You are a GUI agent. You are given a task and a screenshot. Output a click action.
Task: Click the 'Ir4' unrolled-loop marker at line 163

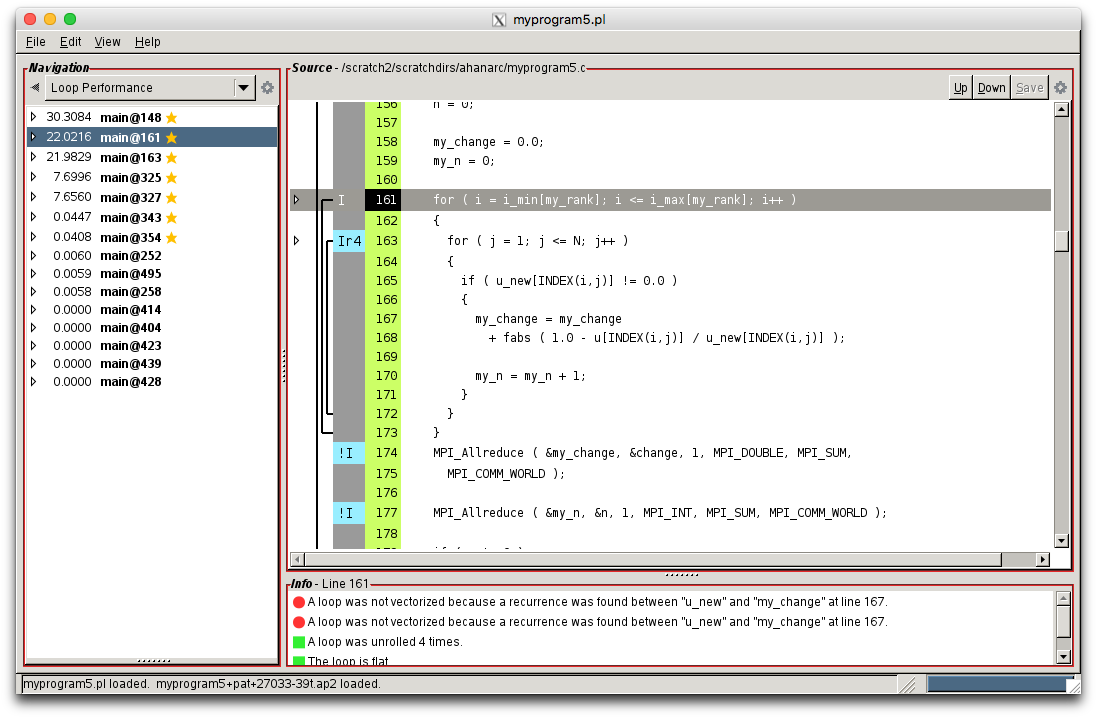click(348, 241)
